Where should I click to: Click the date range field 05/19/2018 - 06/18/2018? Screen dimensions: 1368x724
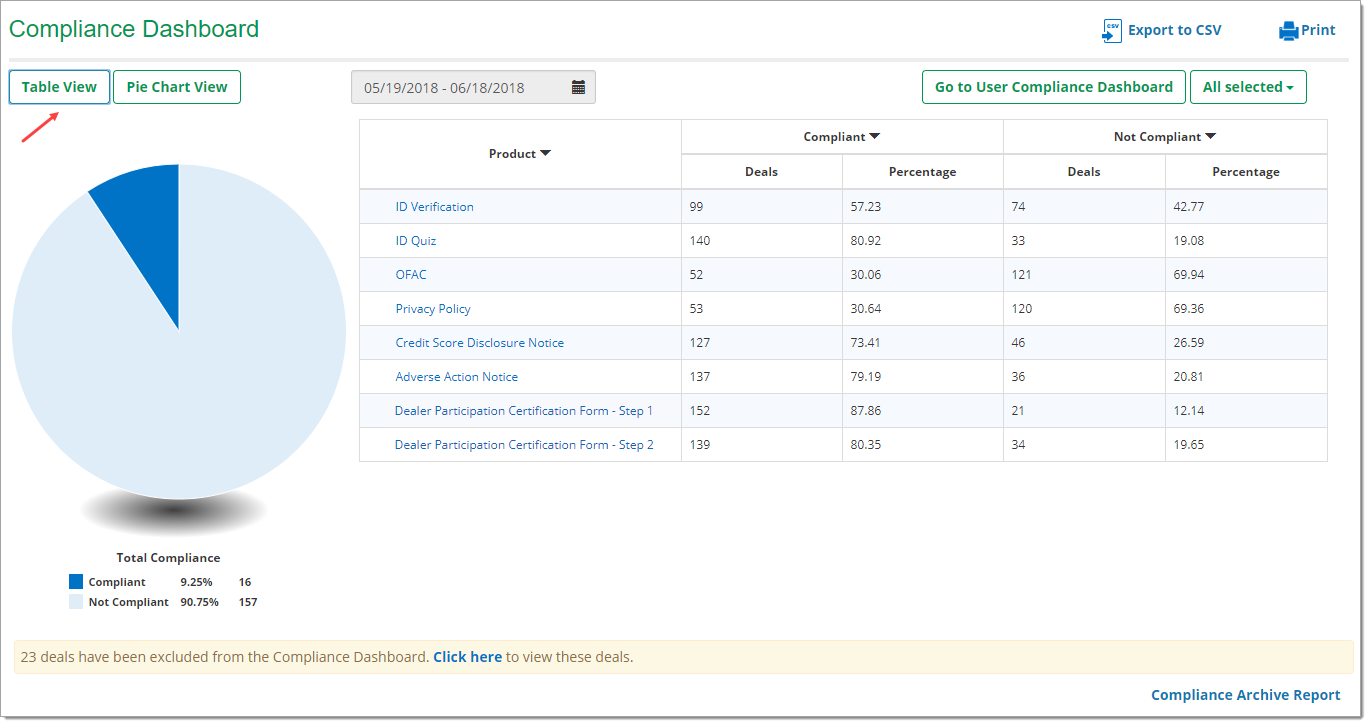(x=473, y=87)
